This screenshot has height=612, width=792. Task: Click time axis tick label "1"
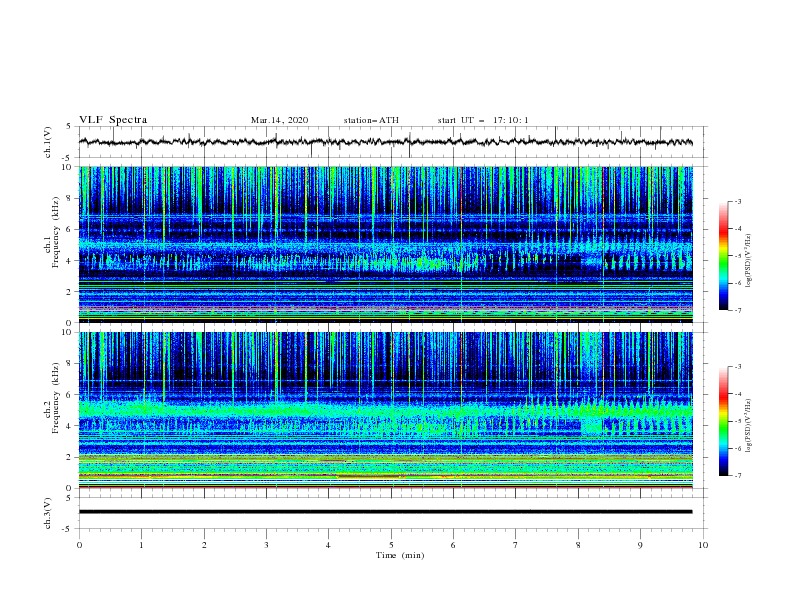tap(141, 545)
